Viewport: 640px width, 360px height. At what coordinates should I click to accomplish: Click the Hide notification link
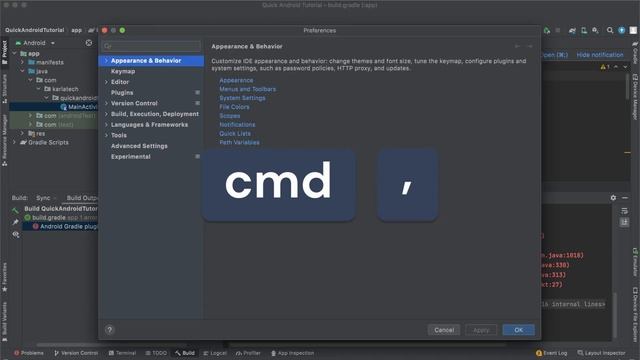coord(600,55)
